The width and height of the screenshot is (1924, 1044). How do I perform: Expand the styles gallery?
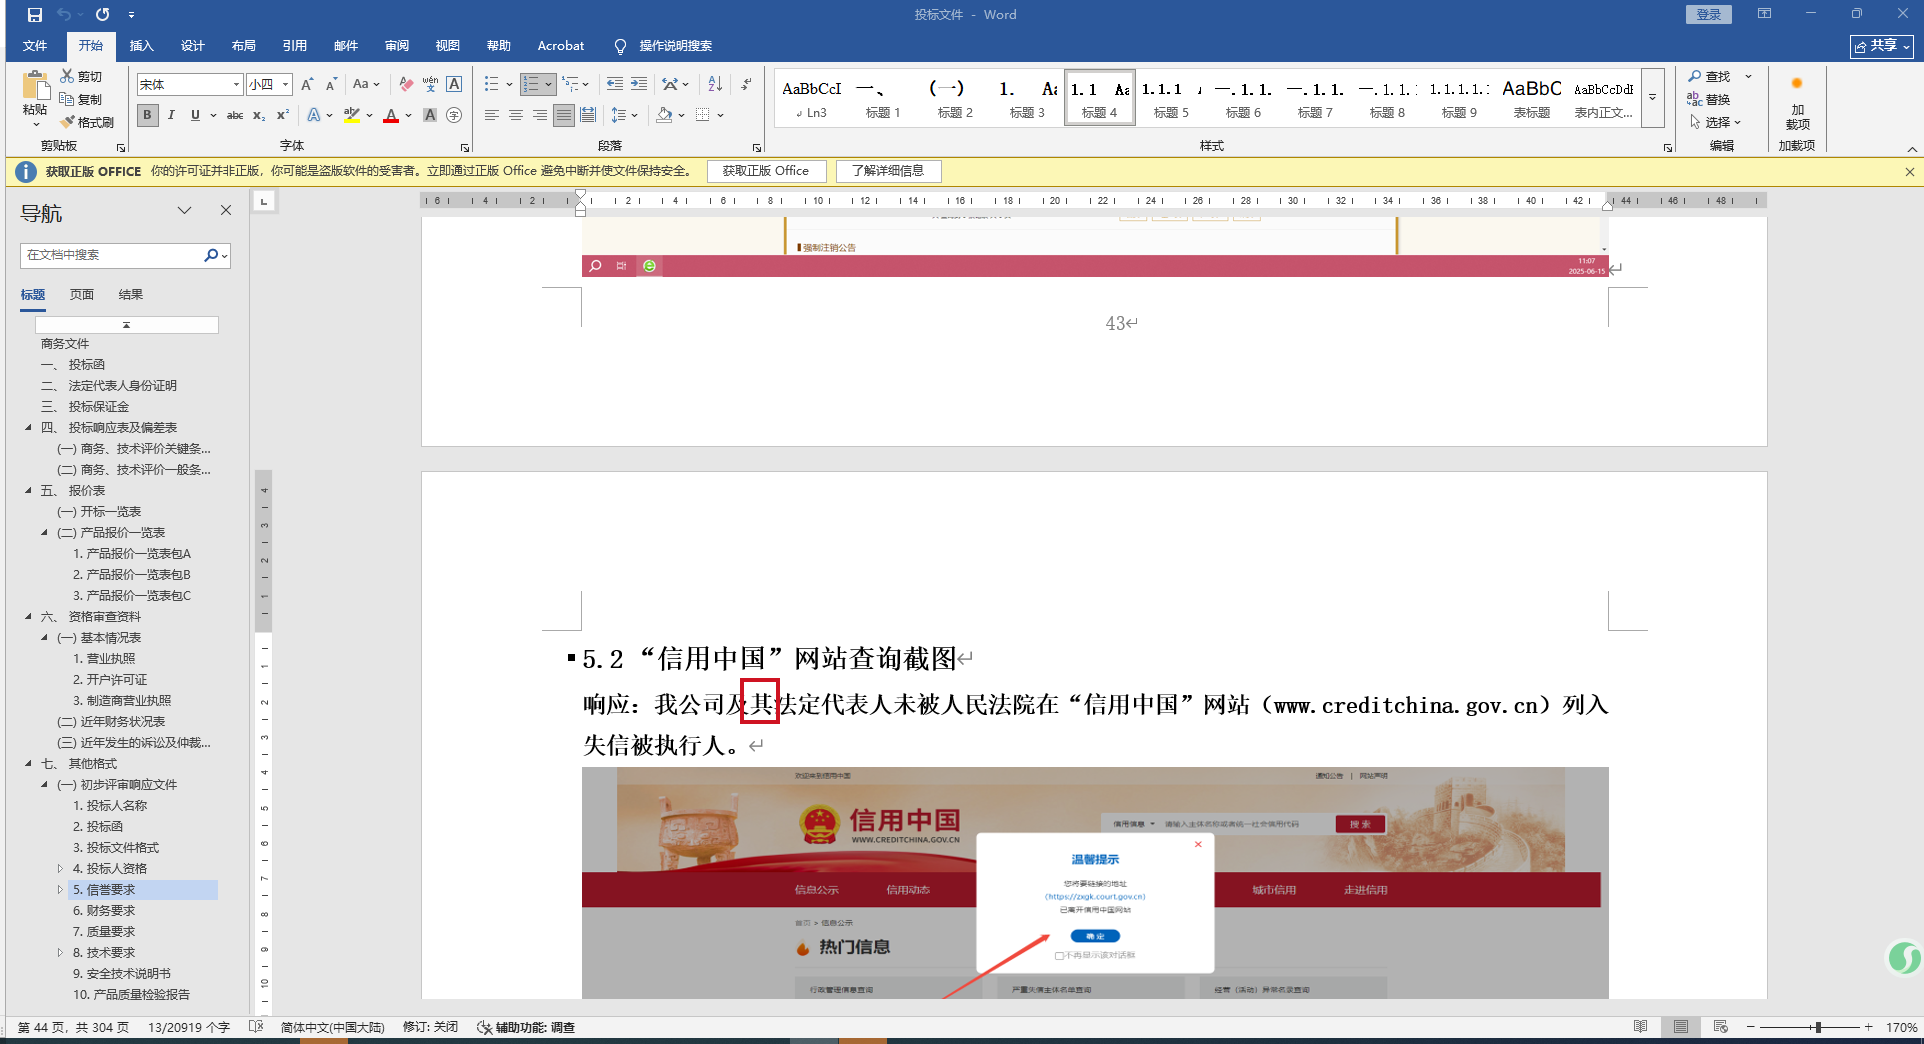click(x=1653, y=98)
